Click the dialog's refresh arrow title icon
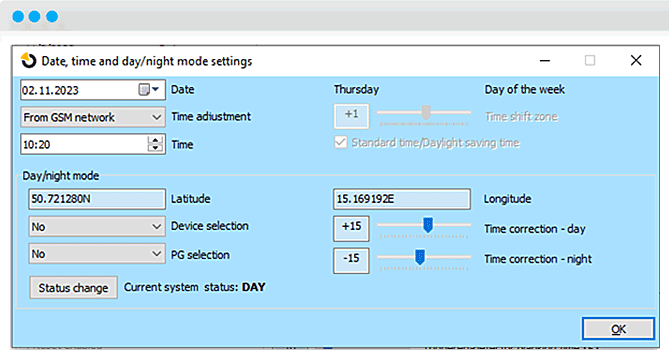 [x=29, y=61]
